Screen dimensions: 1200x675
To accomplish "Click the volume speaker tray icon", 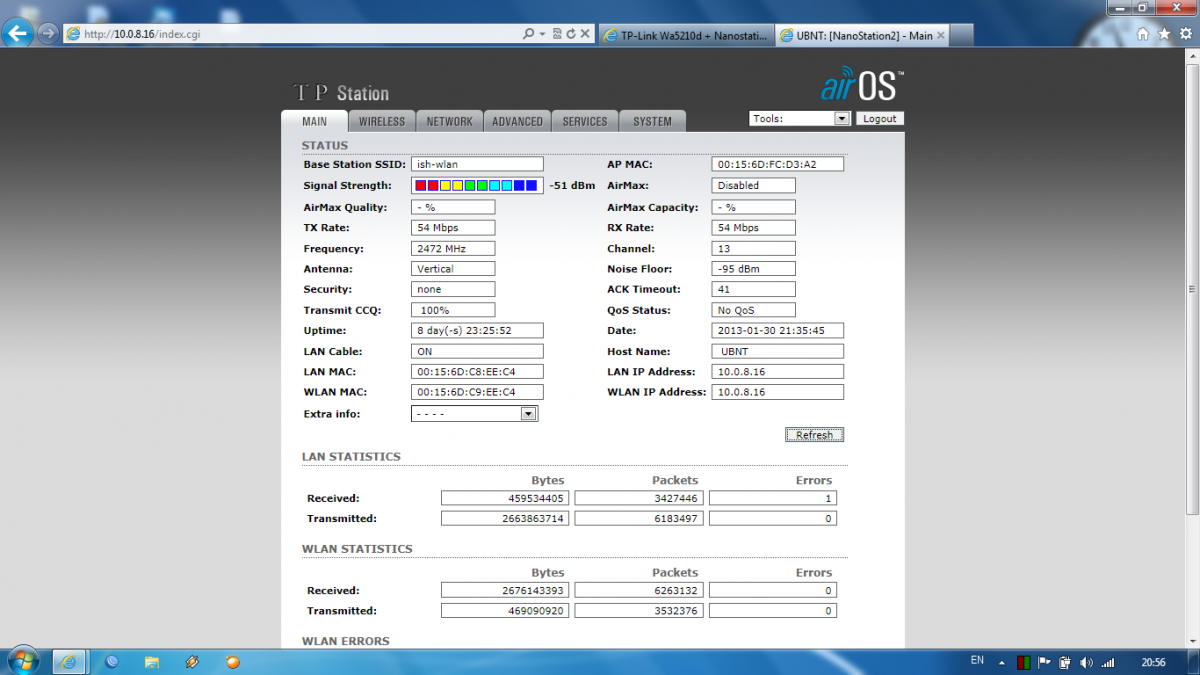I will tap(1087, 662).
